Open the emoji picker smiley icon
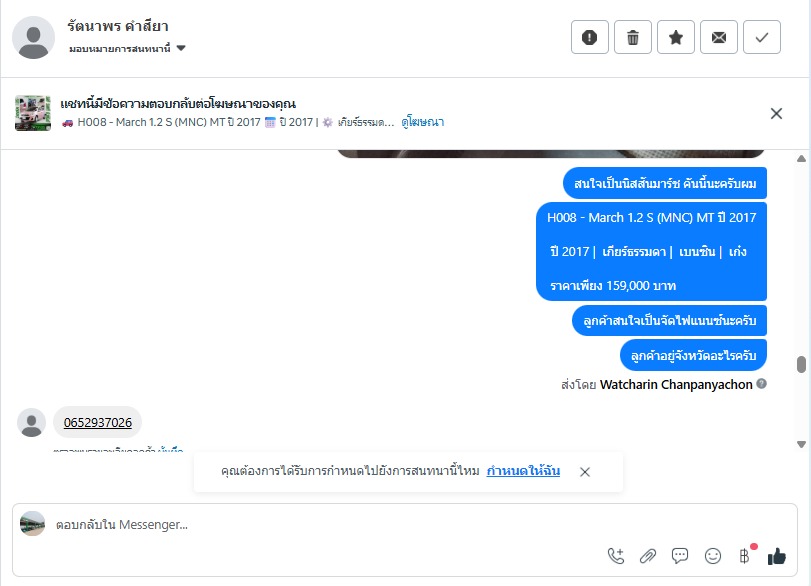Screen dimensions: 811x586 713,556
